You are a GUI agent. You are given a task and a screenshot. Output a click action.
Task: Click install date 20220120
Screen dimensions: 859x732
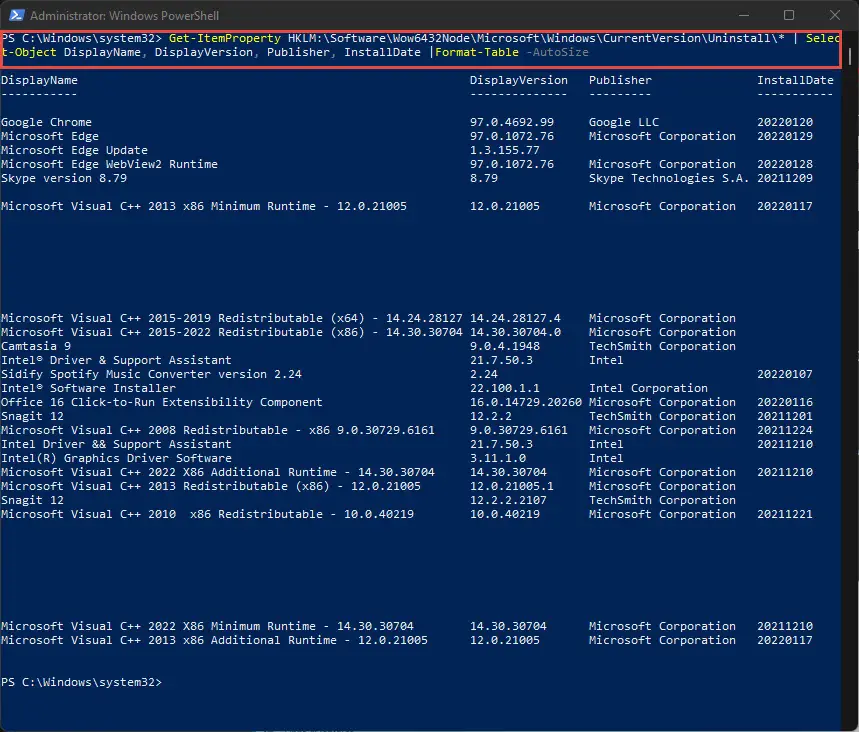click(x=785, y=122)
